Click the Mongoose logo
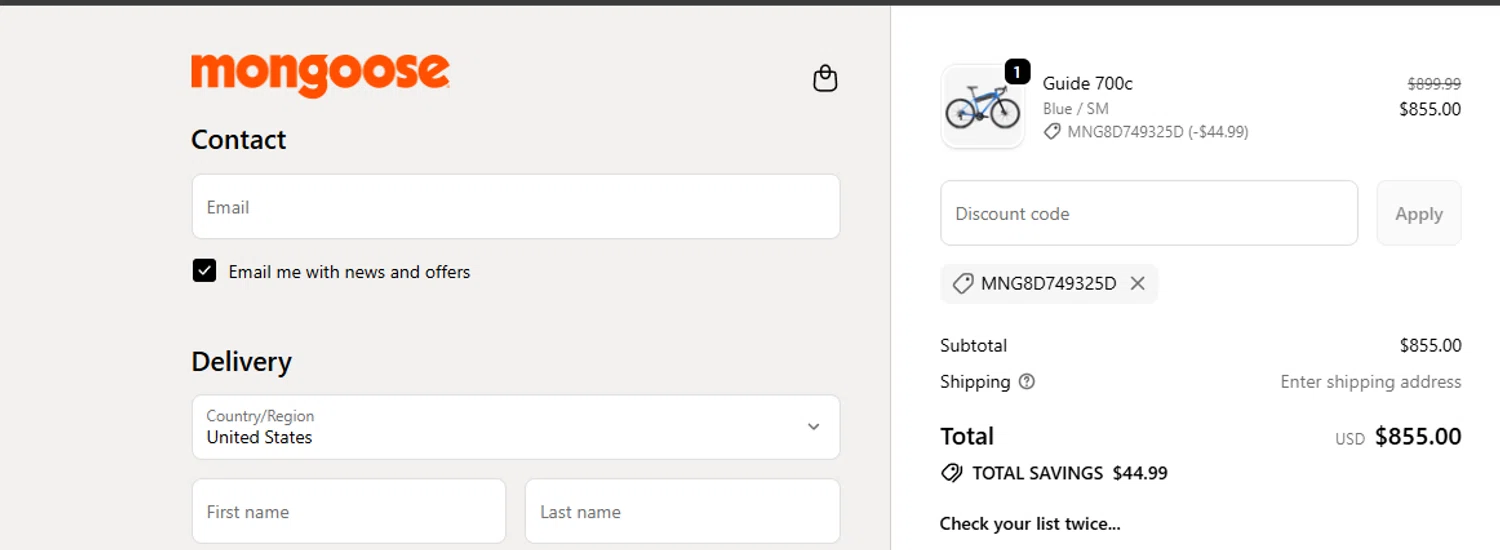The image size is (1500, 550). coord(320,75)
